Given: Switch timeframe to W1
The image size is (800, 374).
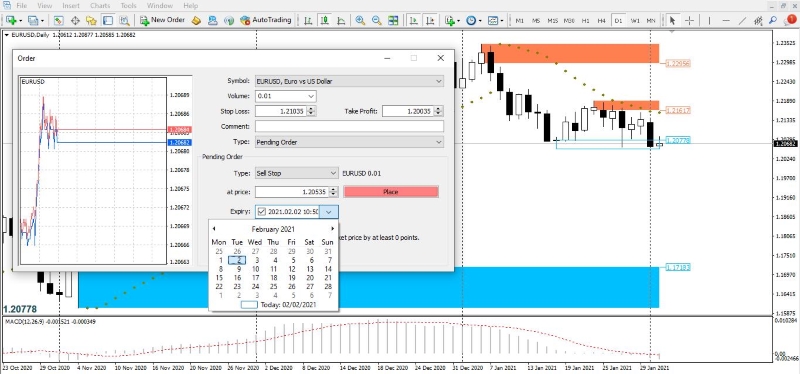Looking at the screenshot, I should [635, 20].
